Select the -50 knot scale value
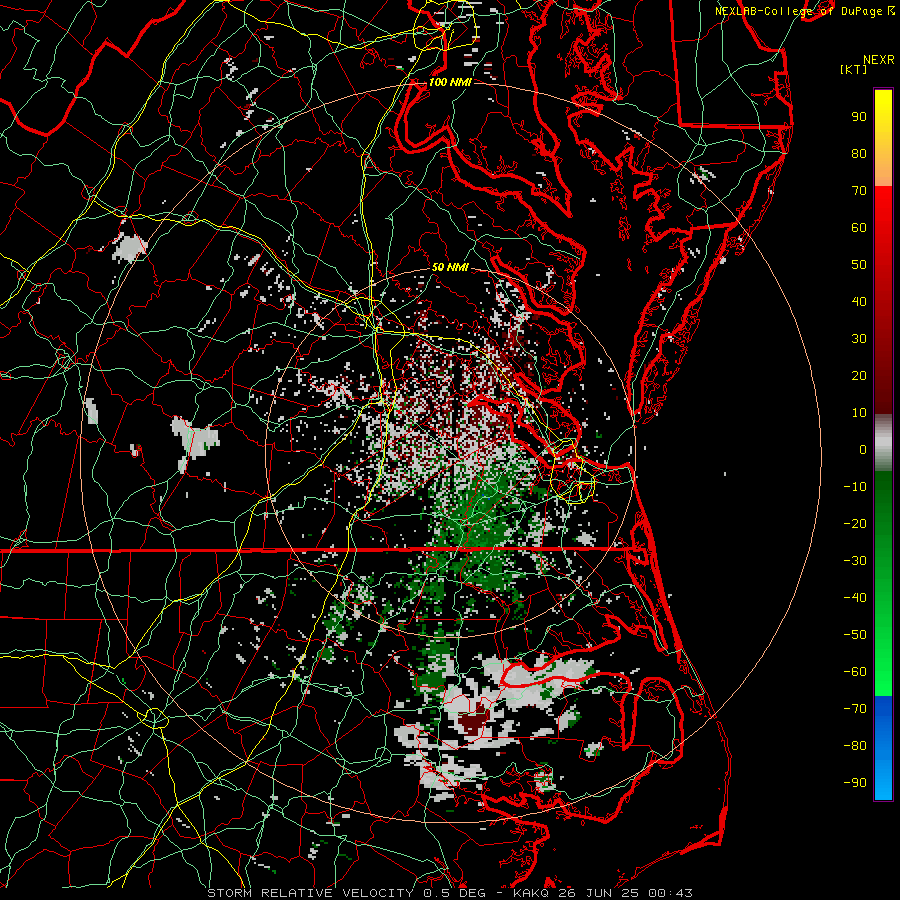Screen dimensions: 900x900 point(855,635)
